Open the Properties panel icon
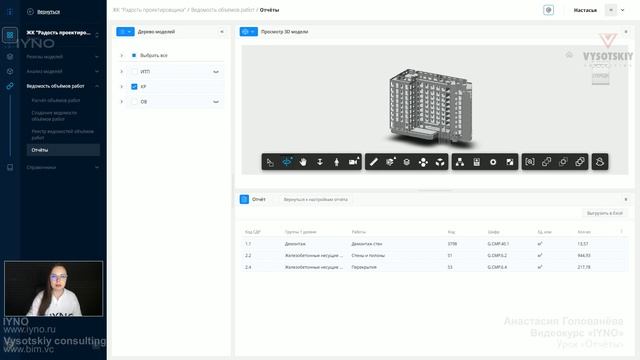 [x=476, y=162]
